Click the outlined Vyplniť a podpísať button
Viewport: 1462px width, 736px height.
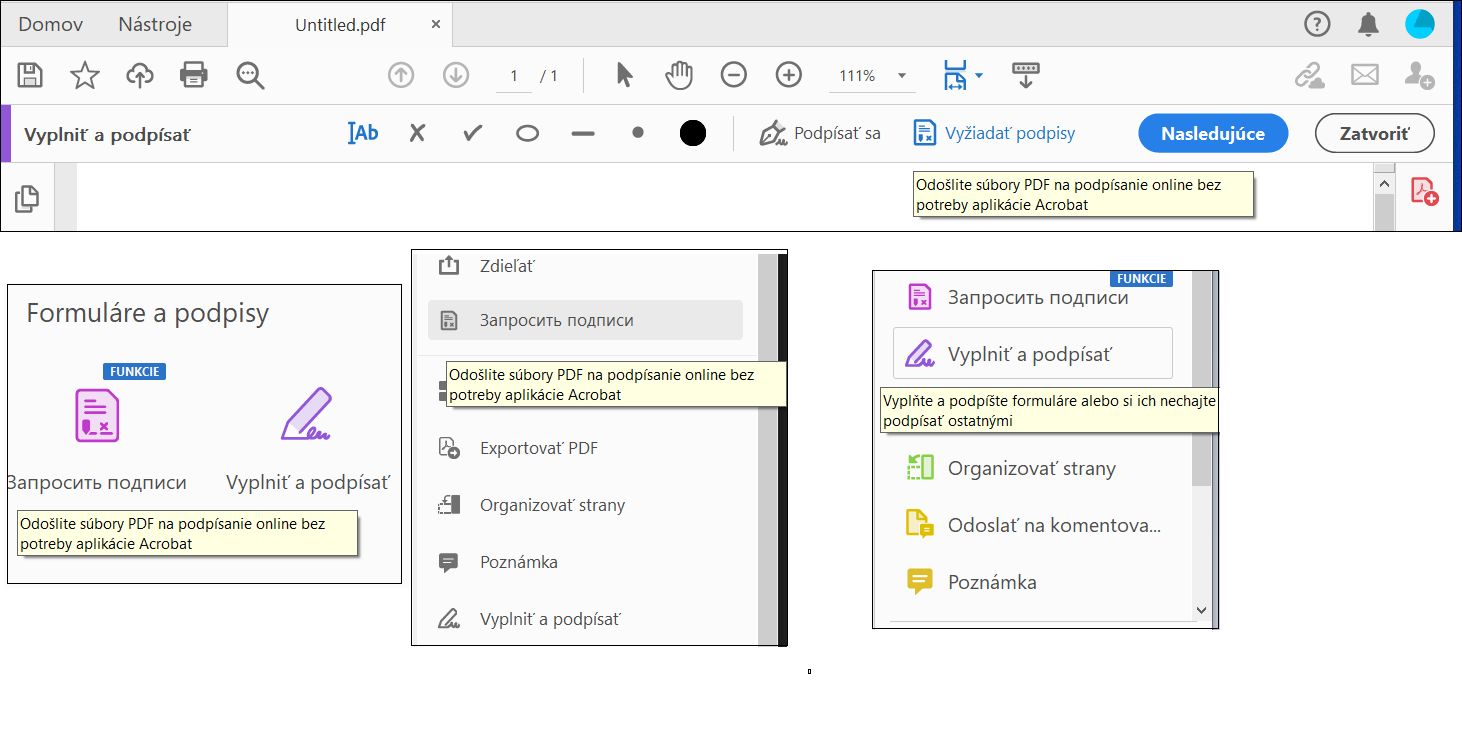pos(1032,354)
